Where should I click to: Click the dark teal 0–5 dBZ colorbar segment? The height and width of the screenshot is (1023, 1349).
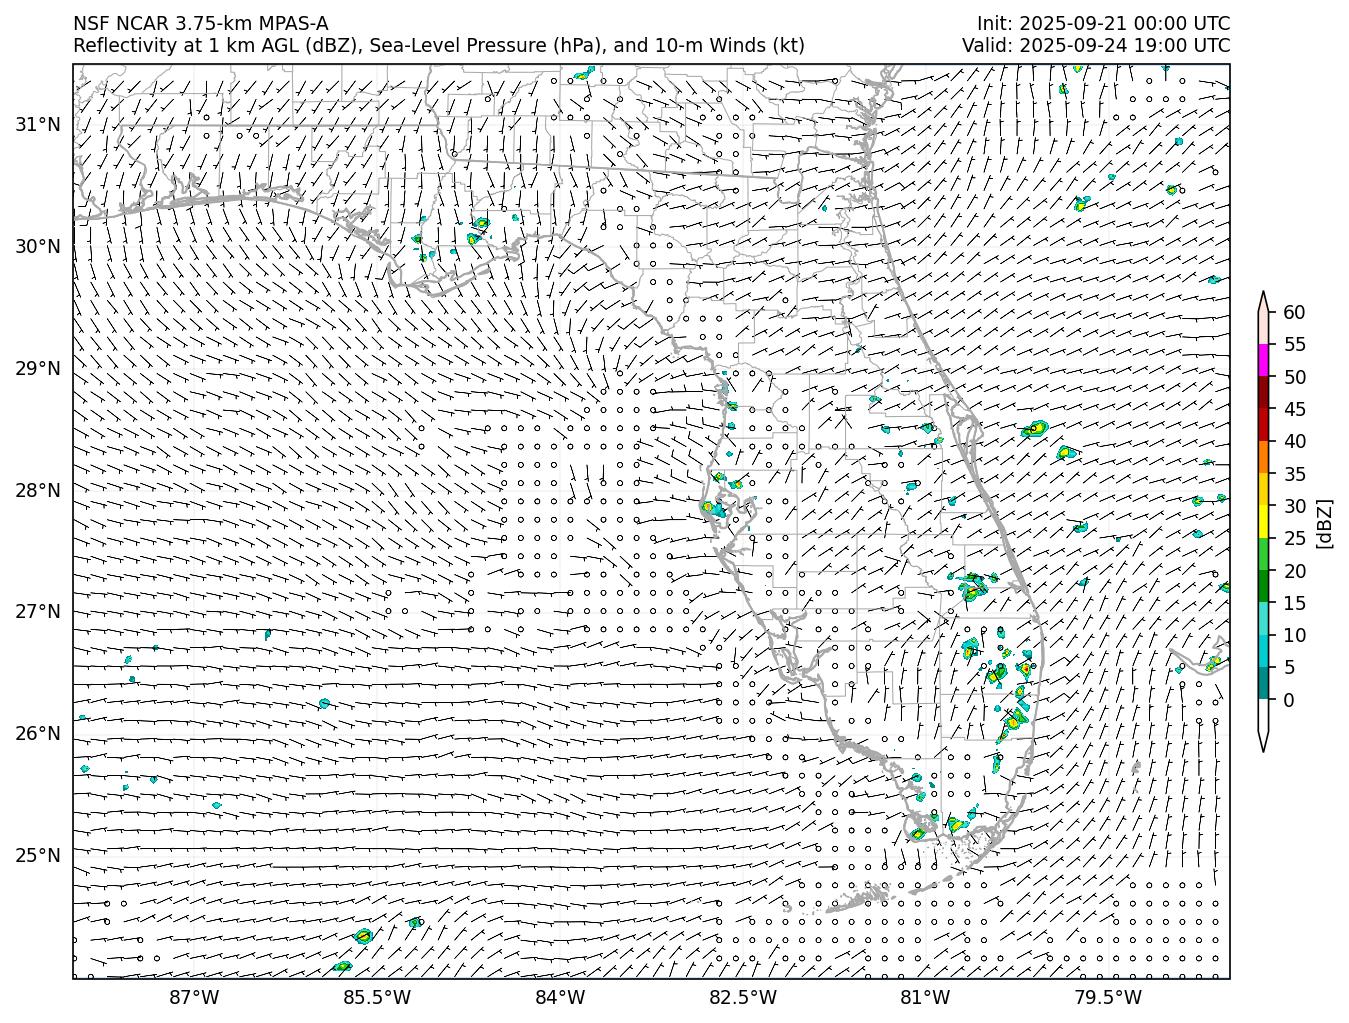1263,683
